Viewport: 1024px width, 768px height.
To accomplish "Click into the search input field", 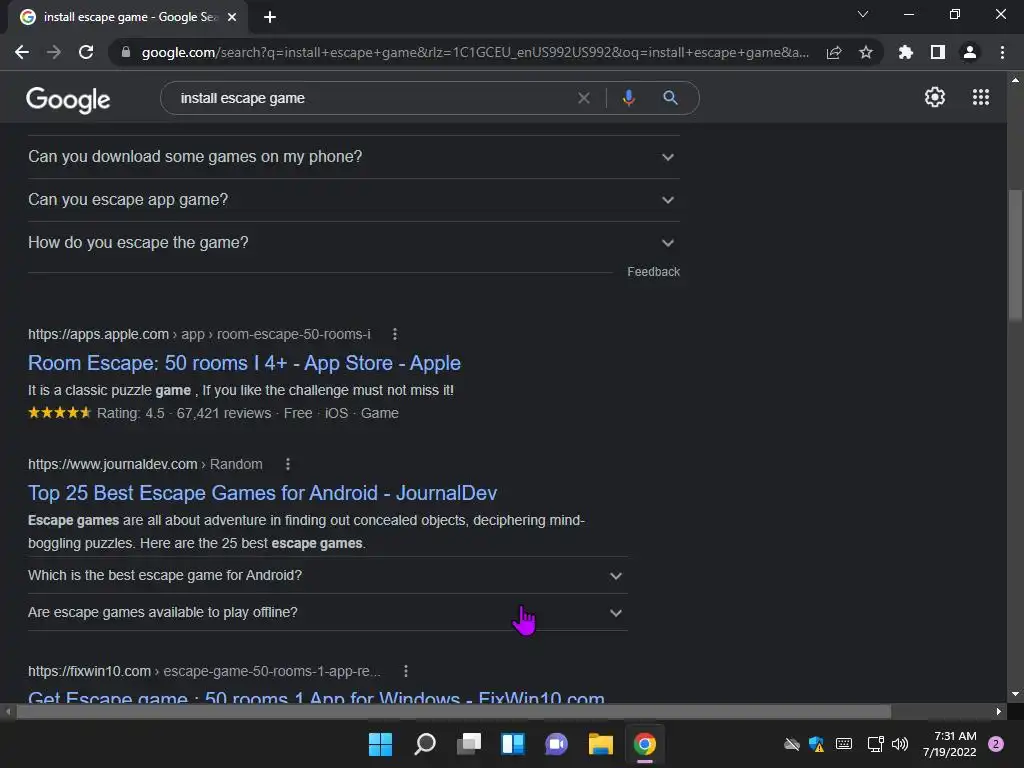I will pos(372,98).
